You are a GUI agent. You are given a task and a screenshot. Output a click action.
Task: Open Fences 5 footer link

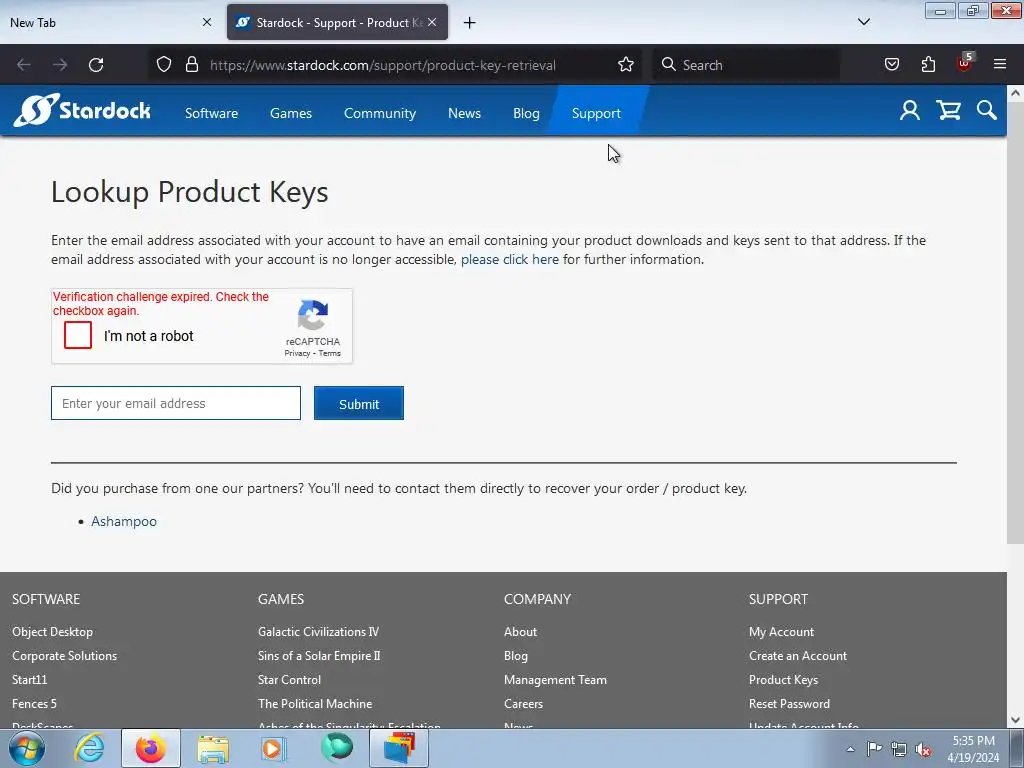pos(34,703)
